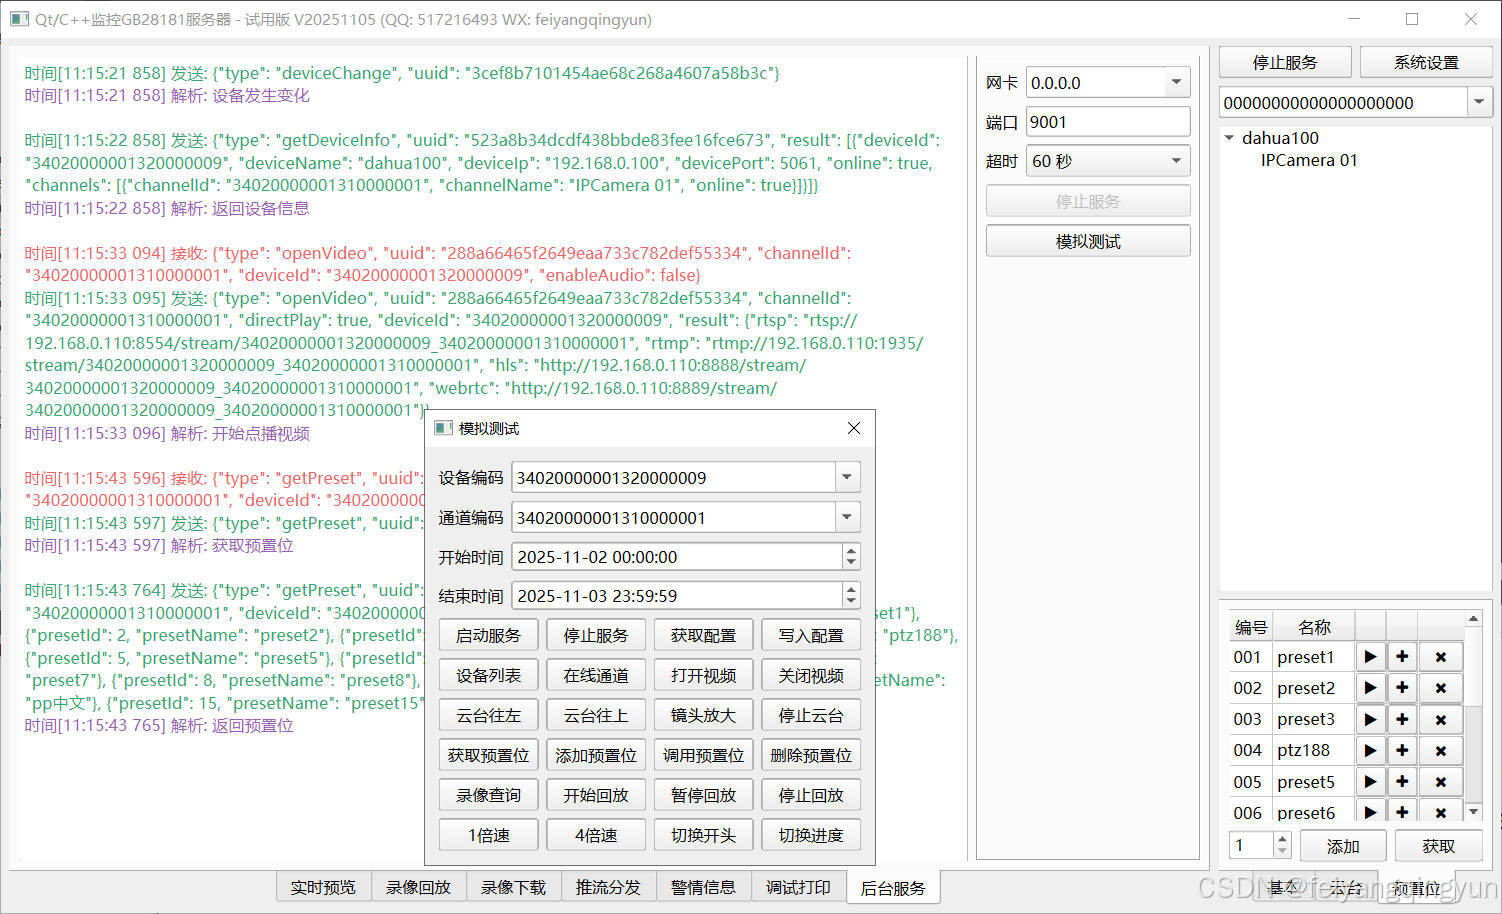Click the plus icon in preset6 row
The height and width of the screenshot is (914, 1502).
(x=1402, y=811)
